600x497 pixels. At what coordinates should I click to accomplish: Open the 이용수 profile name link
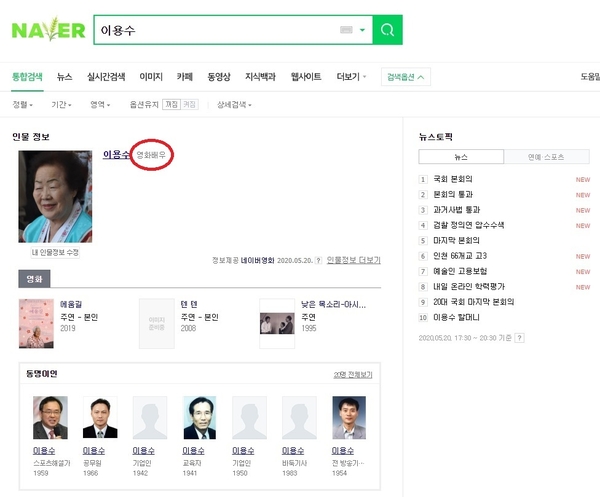pos(116,155)
